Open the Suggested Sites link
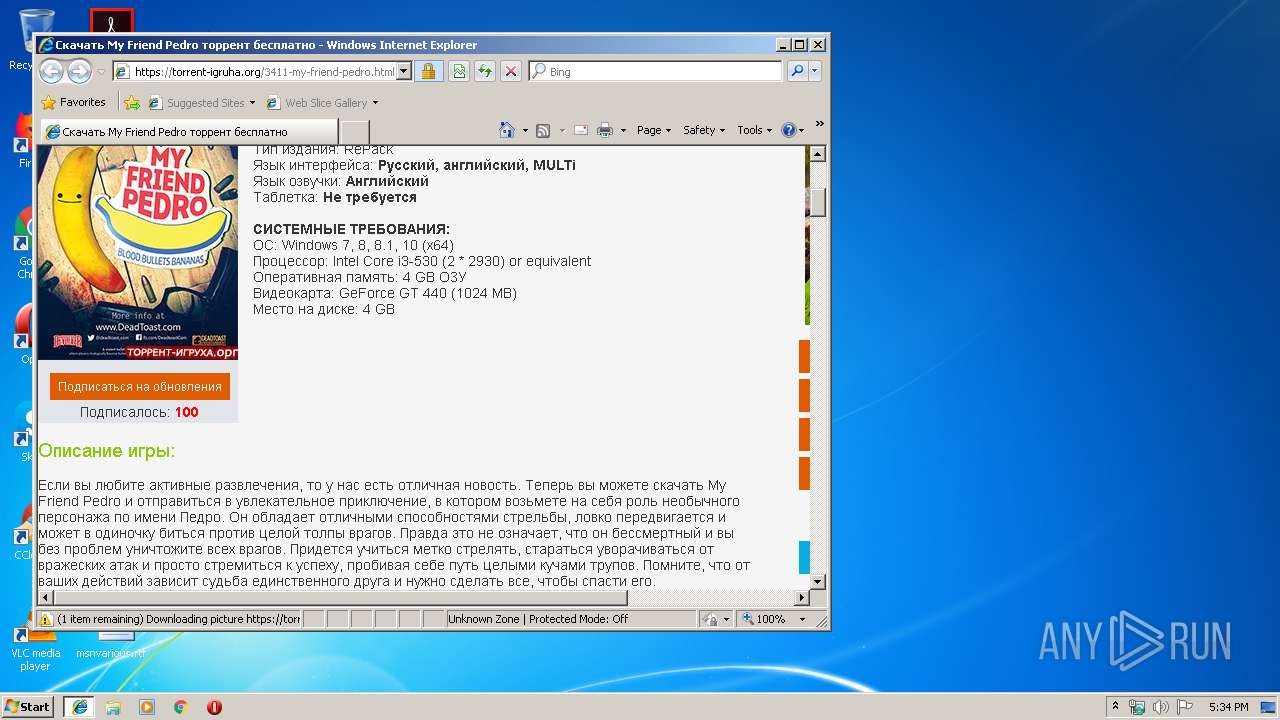This screenshot has height=720, width=1280. pos(202,103)
